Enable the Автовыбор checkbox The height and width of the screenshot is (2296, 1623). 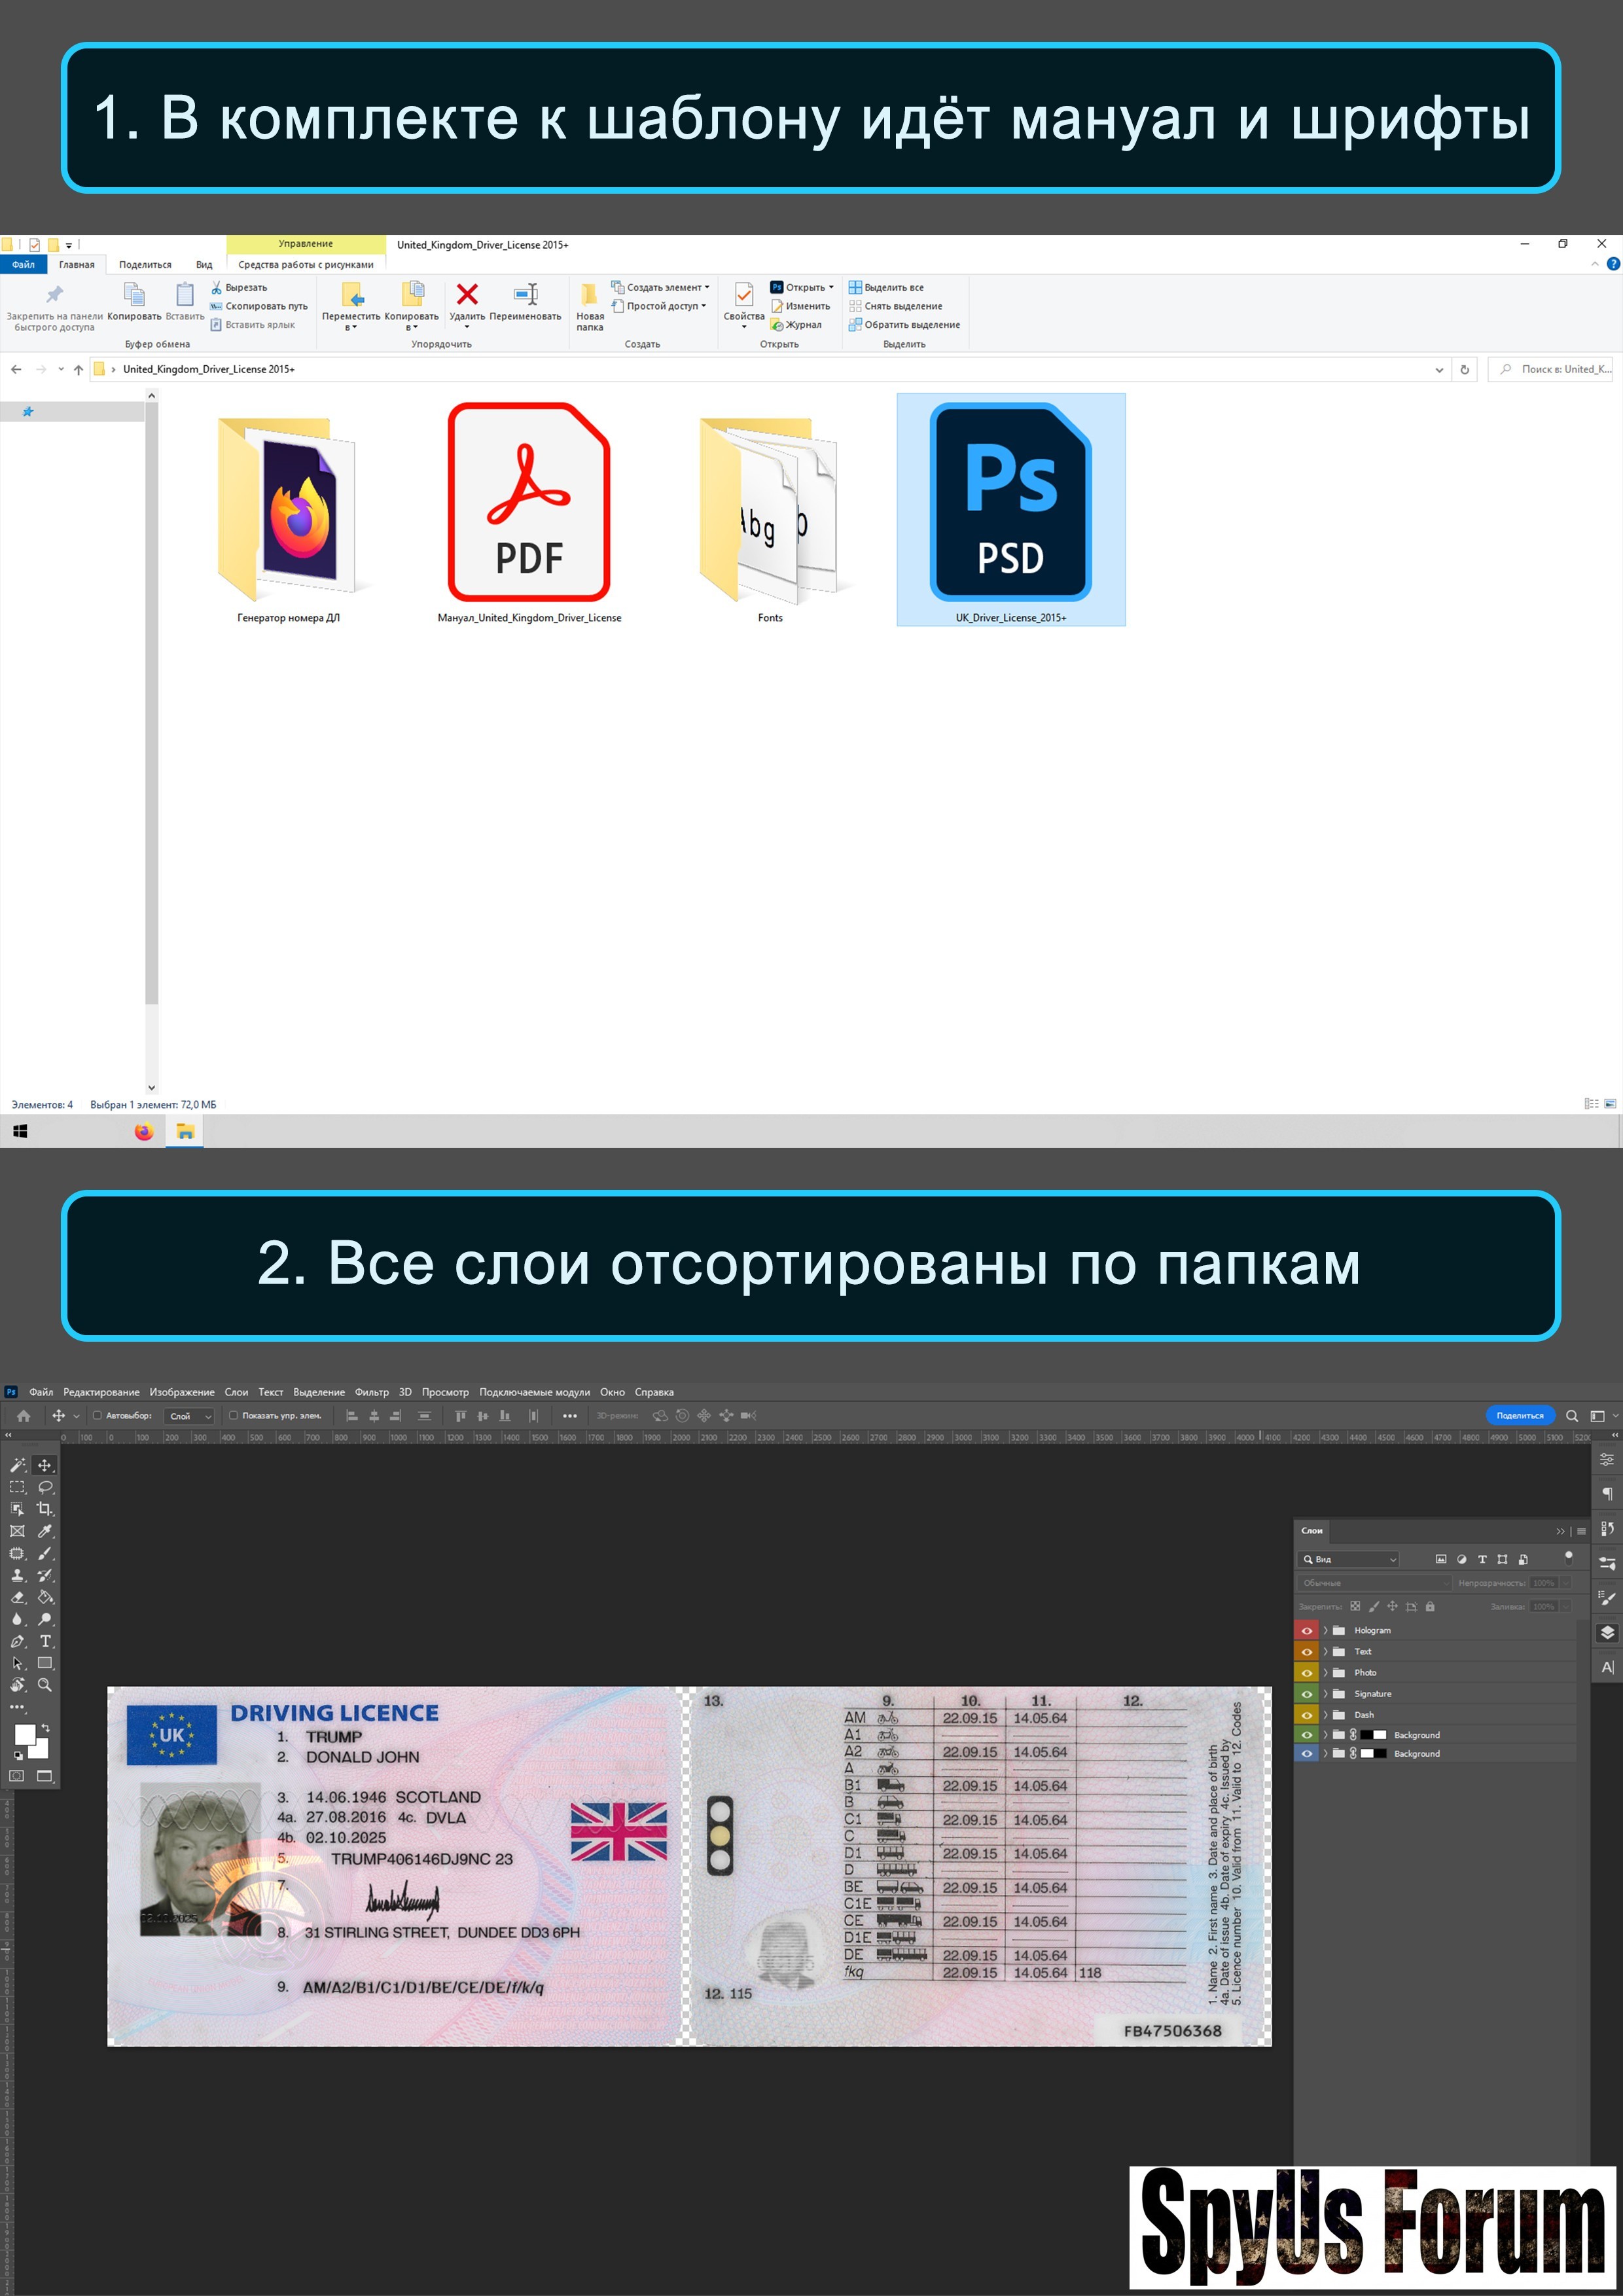point(97,1415)
